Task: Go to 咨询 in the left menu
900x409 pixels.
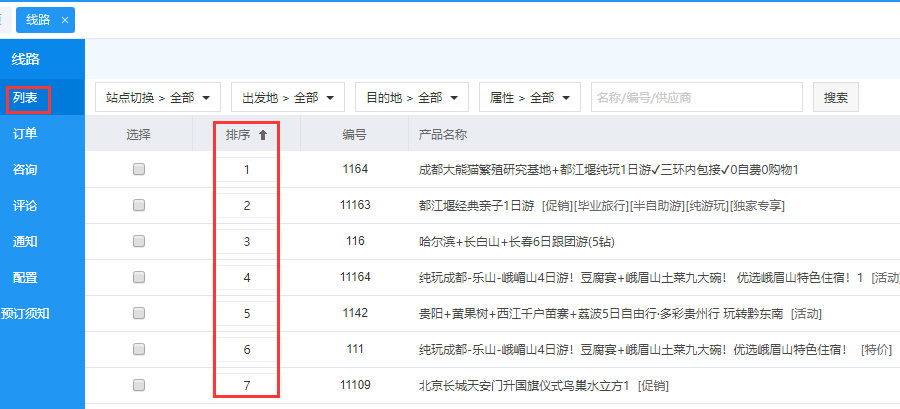Action: (x=25, y=170)
